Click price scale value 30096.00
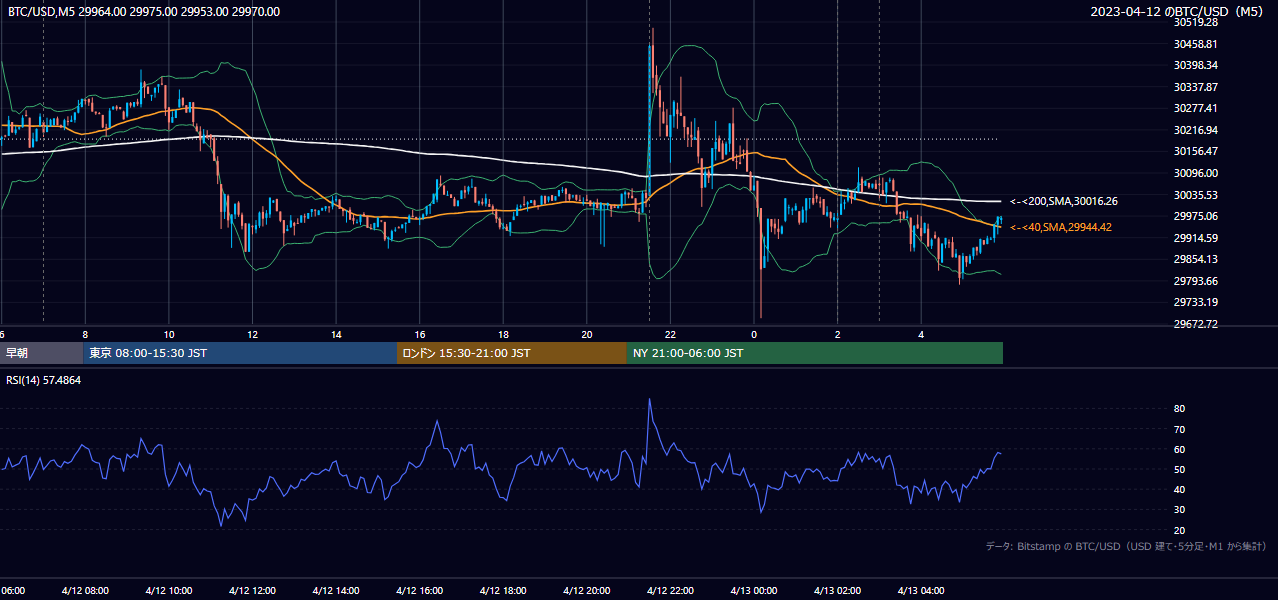The image size is (1278, 600). pyautogui.click(x=1195, y=173)
